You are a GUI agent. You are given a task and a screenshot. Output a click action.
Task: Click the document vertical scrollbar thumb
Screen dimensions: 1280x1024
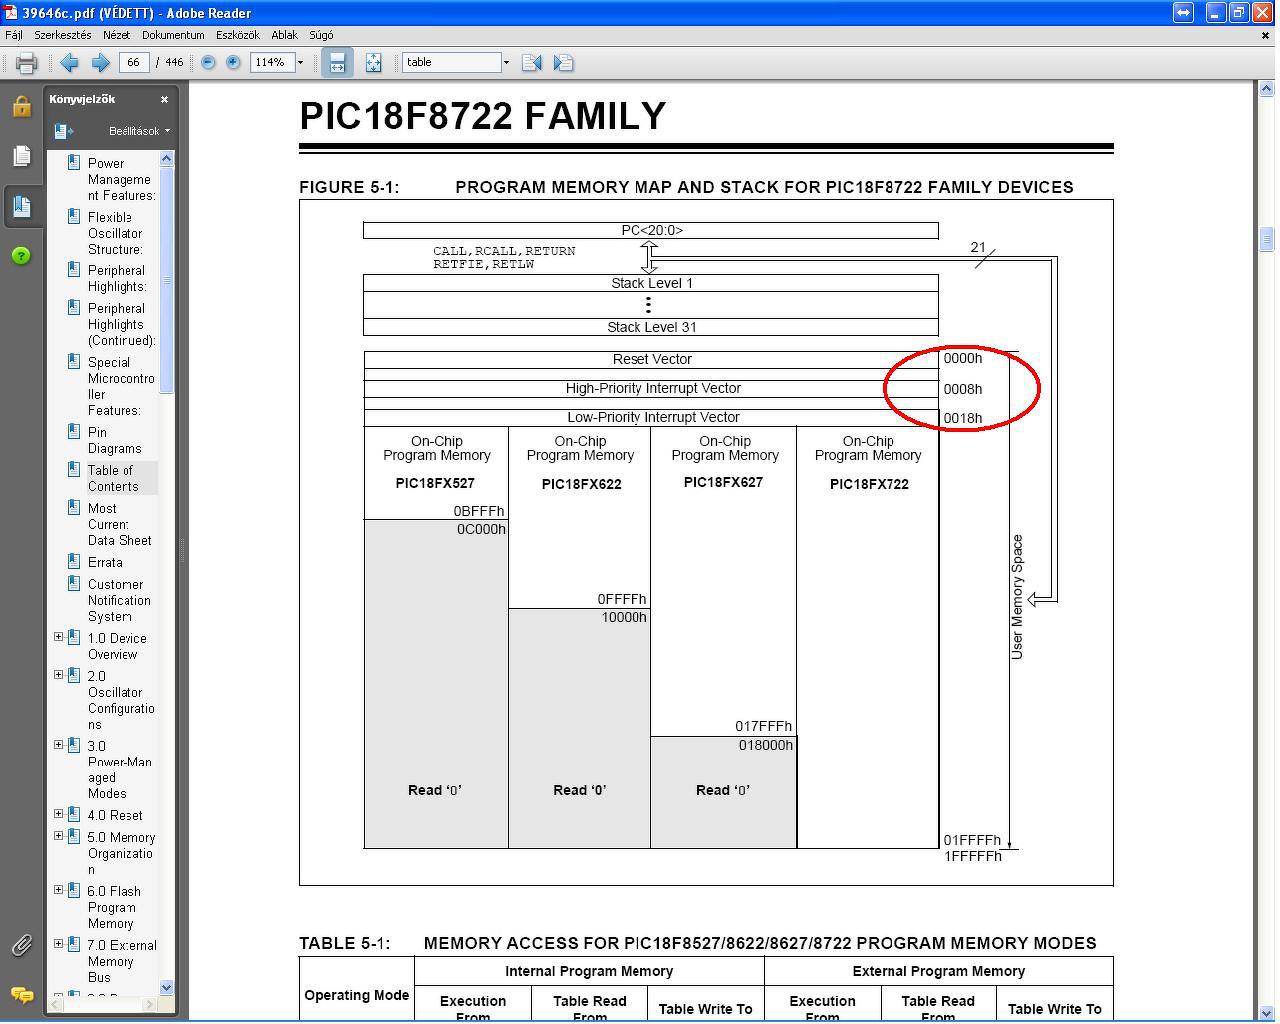pos(1266,240)
